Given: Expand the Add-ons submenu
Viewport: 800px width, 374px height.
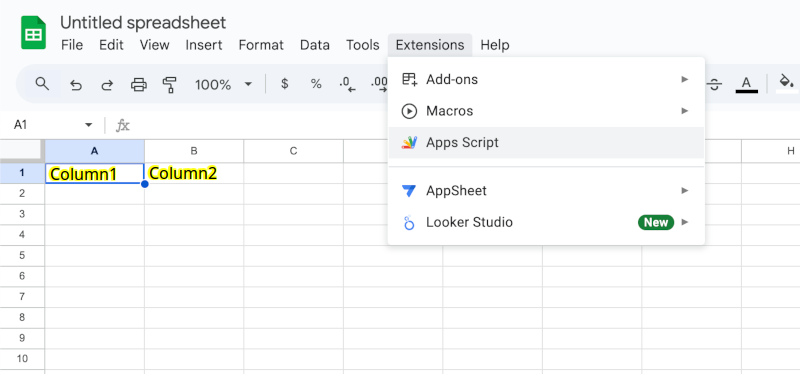Looking at the screenshot, I should pos(546,80).
